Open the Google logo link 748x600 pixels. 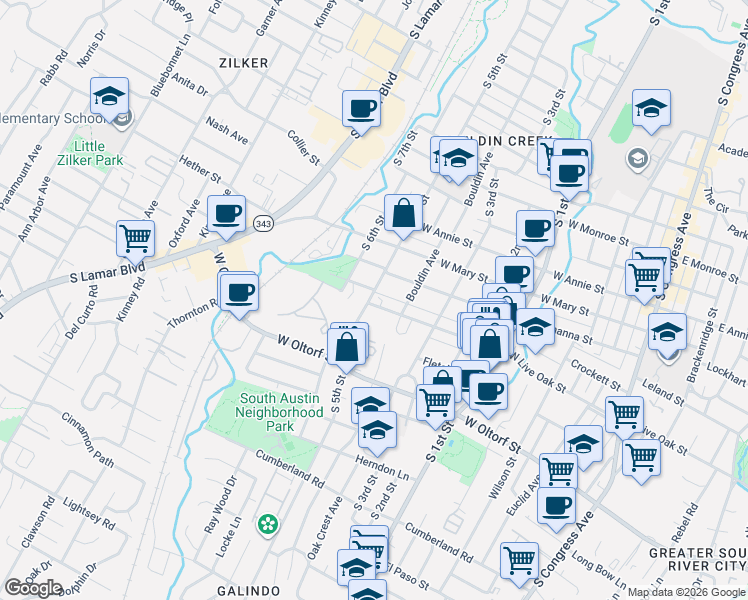(x=34, y=589)
